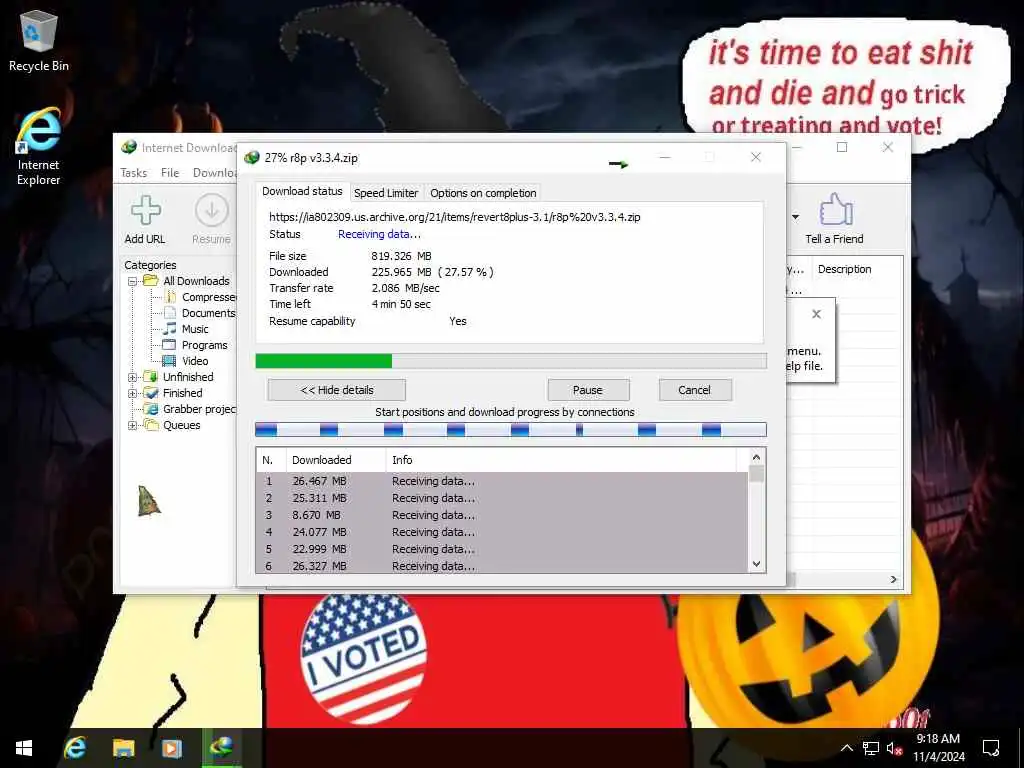The image size is (1024, 768).
Task: Click the Info column header
Action: point(561,460)
